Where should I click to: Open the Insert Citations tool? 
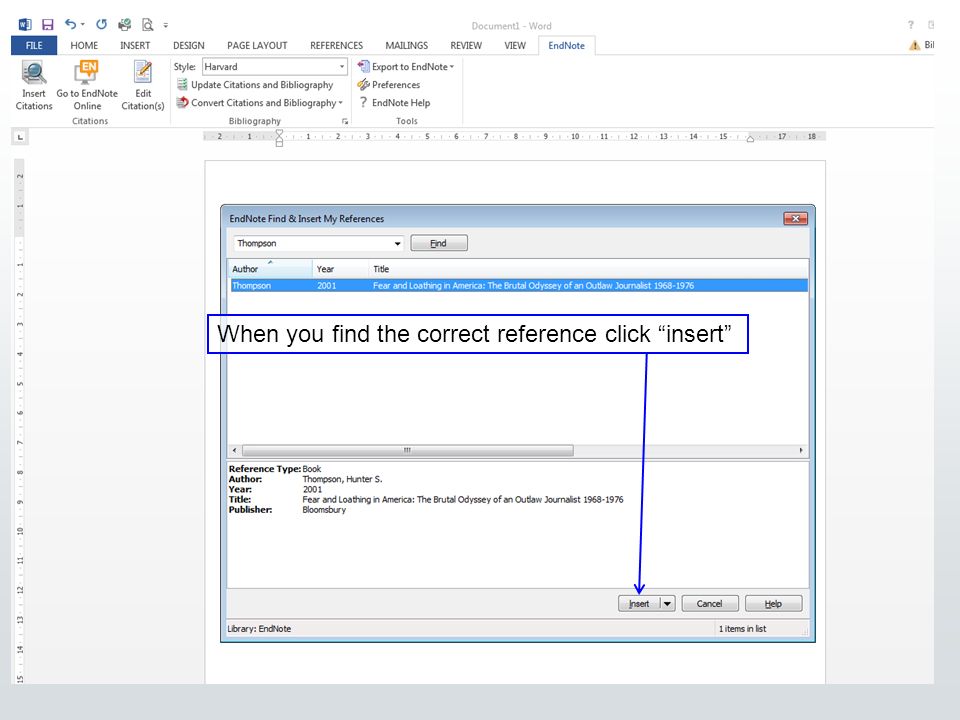click(x=34, y=86)
